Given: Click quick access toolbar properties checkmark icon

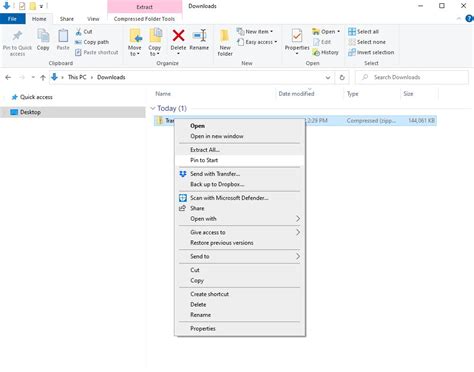Looking at the screenshot, I should coord(22,6).
